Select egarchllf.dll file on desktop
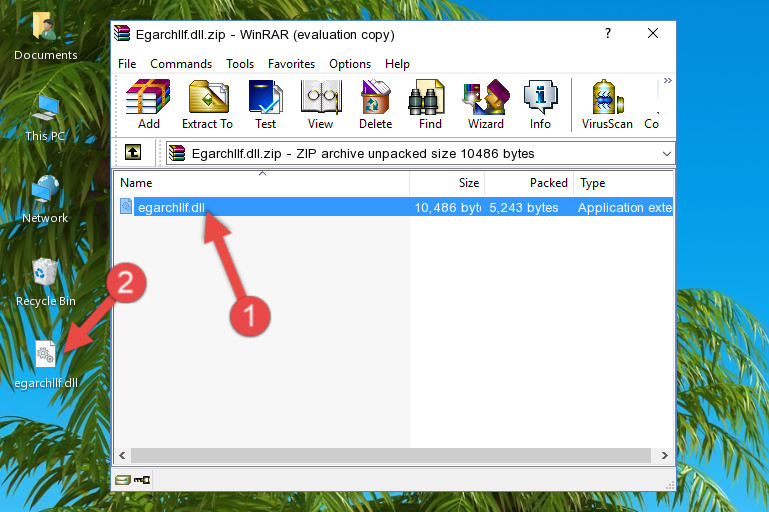Viewport: 769px width, 512px height. (x=46, y=365)
